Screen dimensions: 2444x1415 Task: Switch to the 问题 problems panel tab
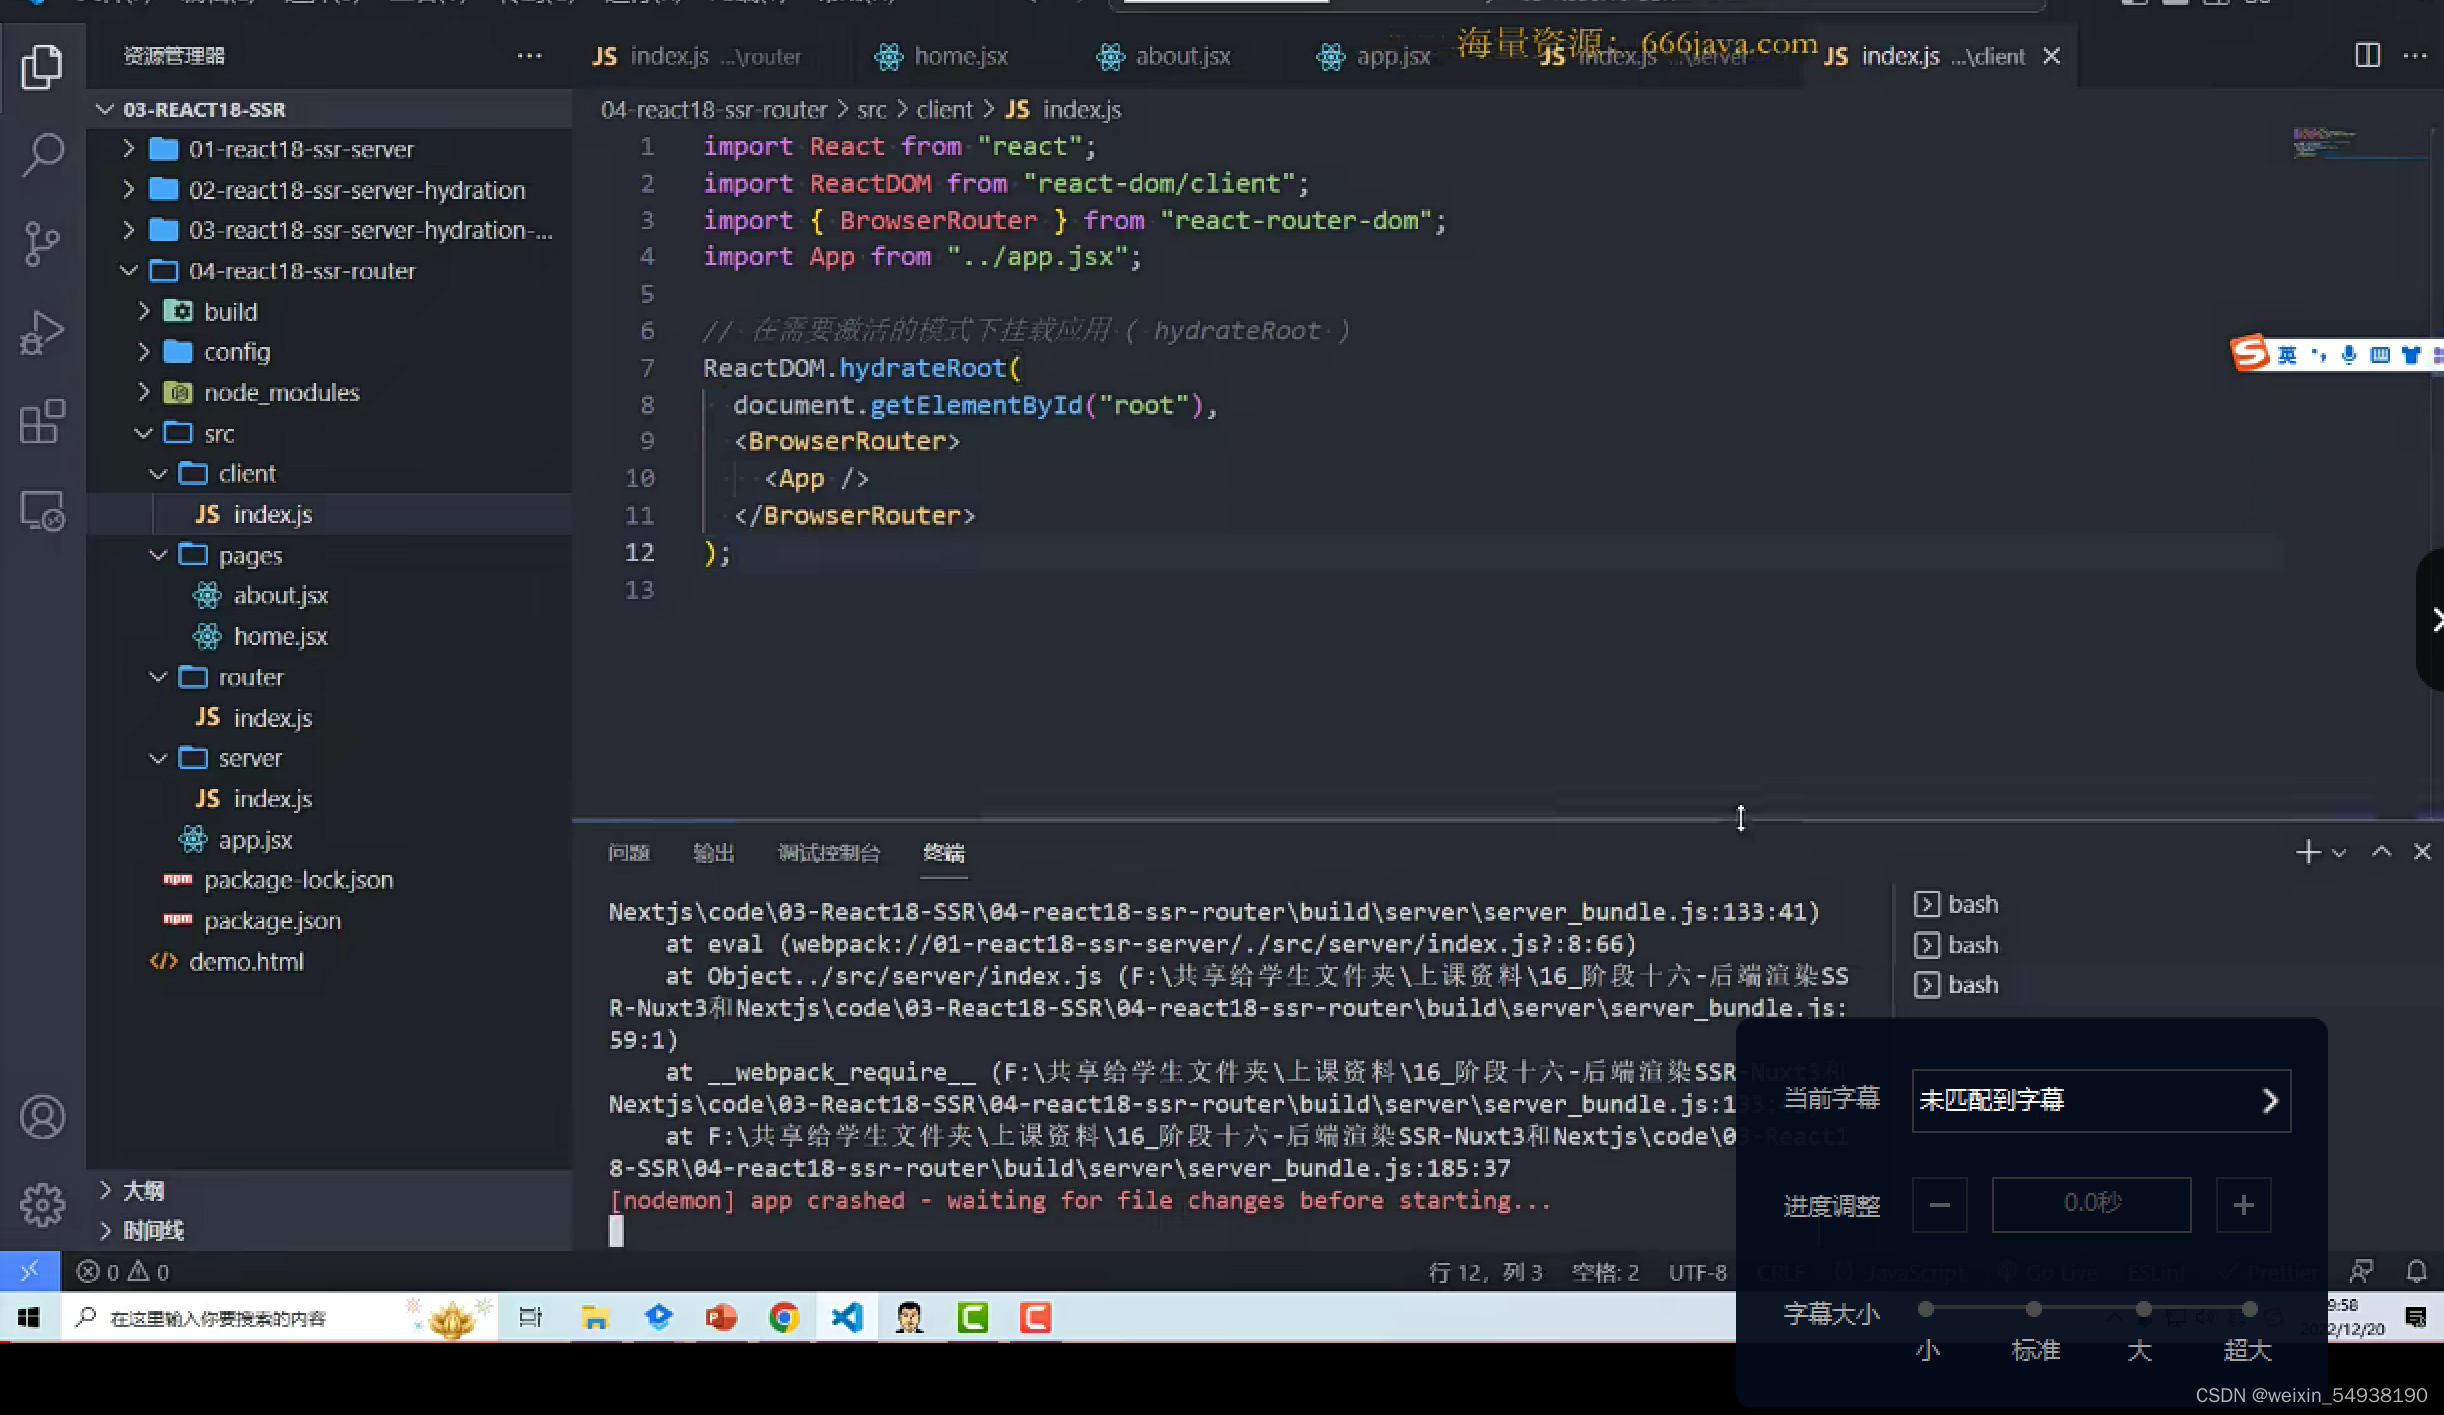pyautogui.click(x=628, y=853)
